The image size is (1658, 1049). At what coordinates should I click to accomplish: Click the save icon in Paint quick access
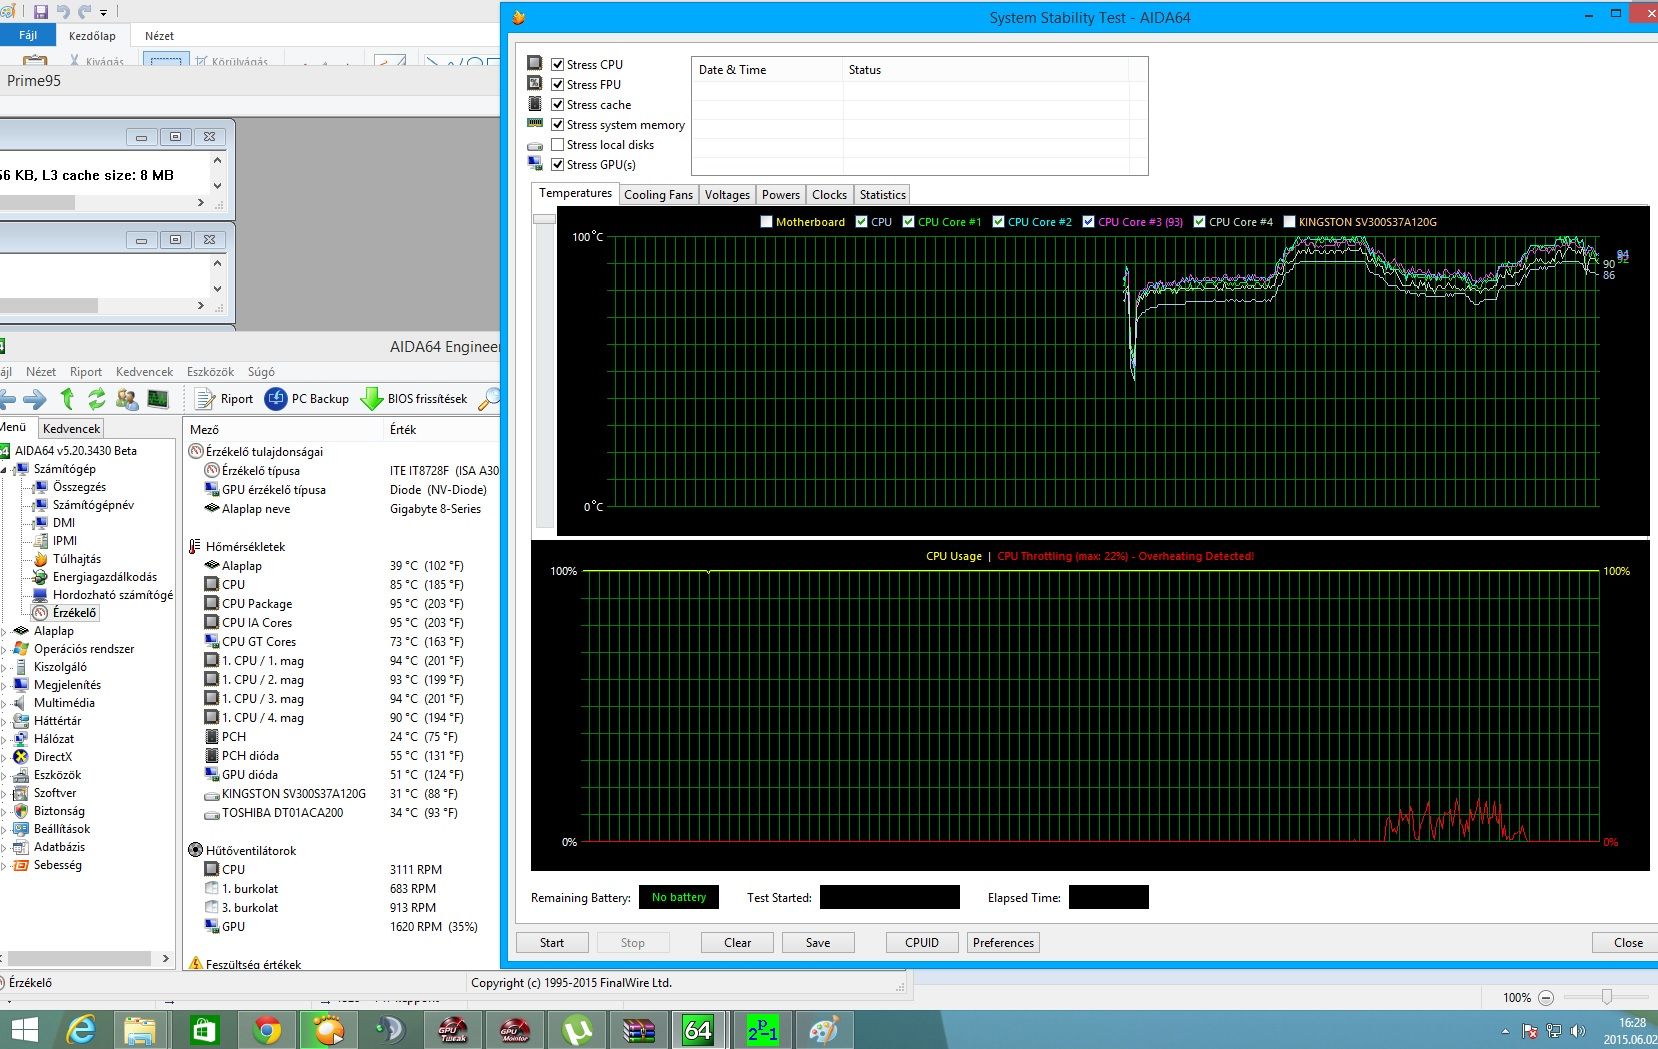(x=41, y=12)
